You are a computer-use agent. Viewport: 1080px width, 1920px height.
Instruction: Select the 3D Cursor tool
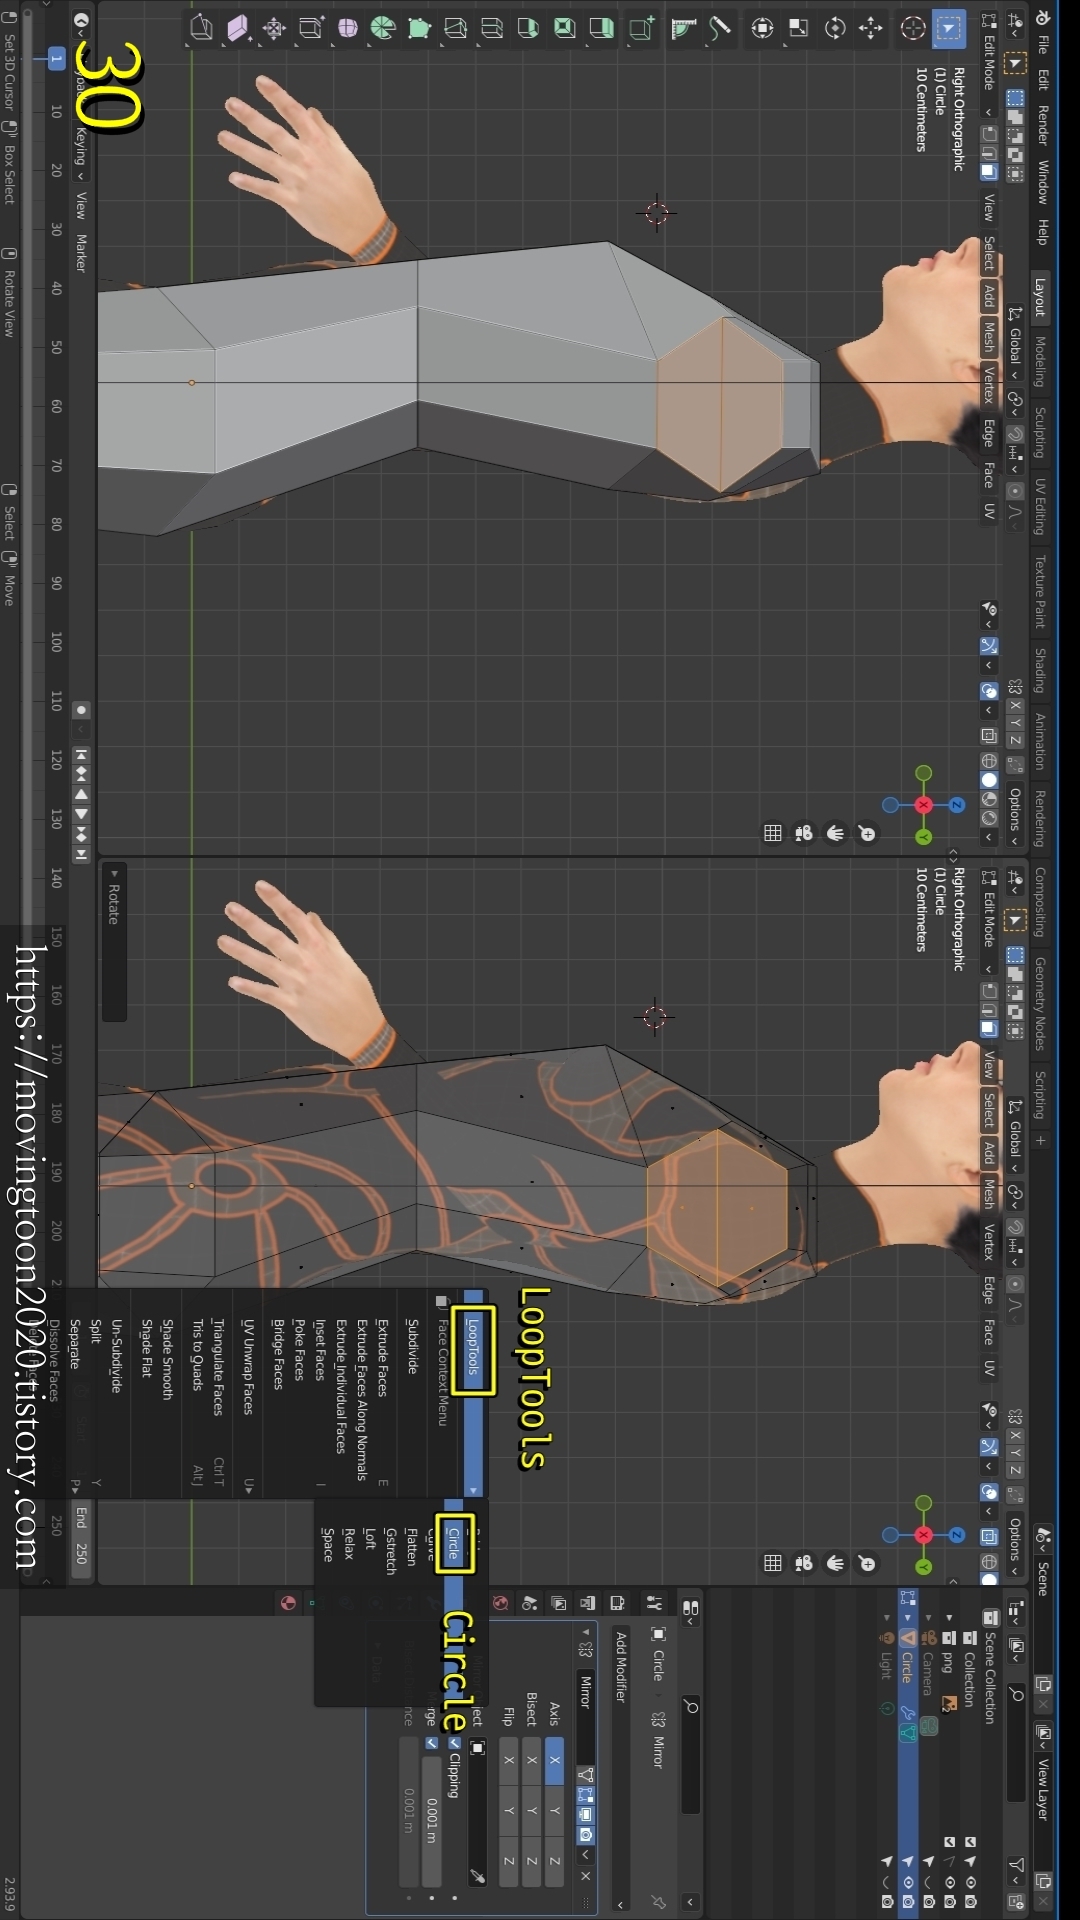(x=912, y=28)
